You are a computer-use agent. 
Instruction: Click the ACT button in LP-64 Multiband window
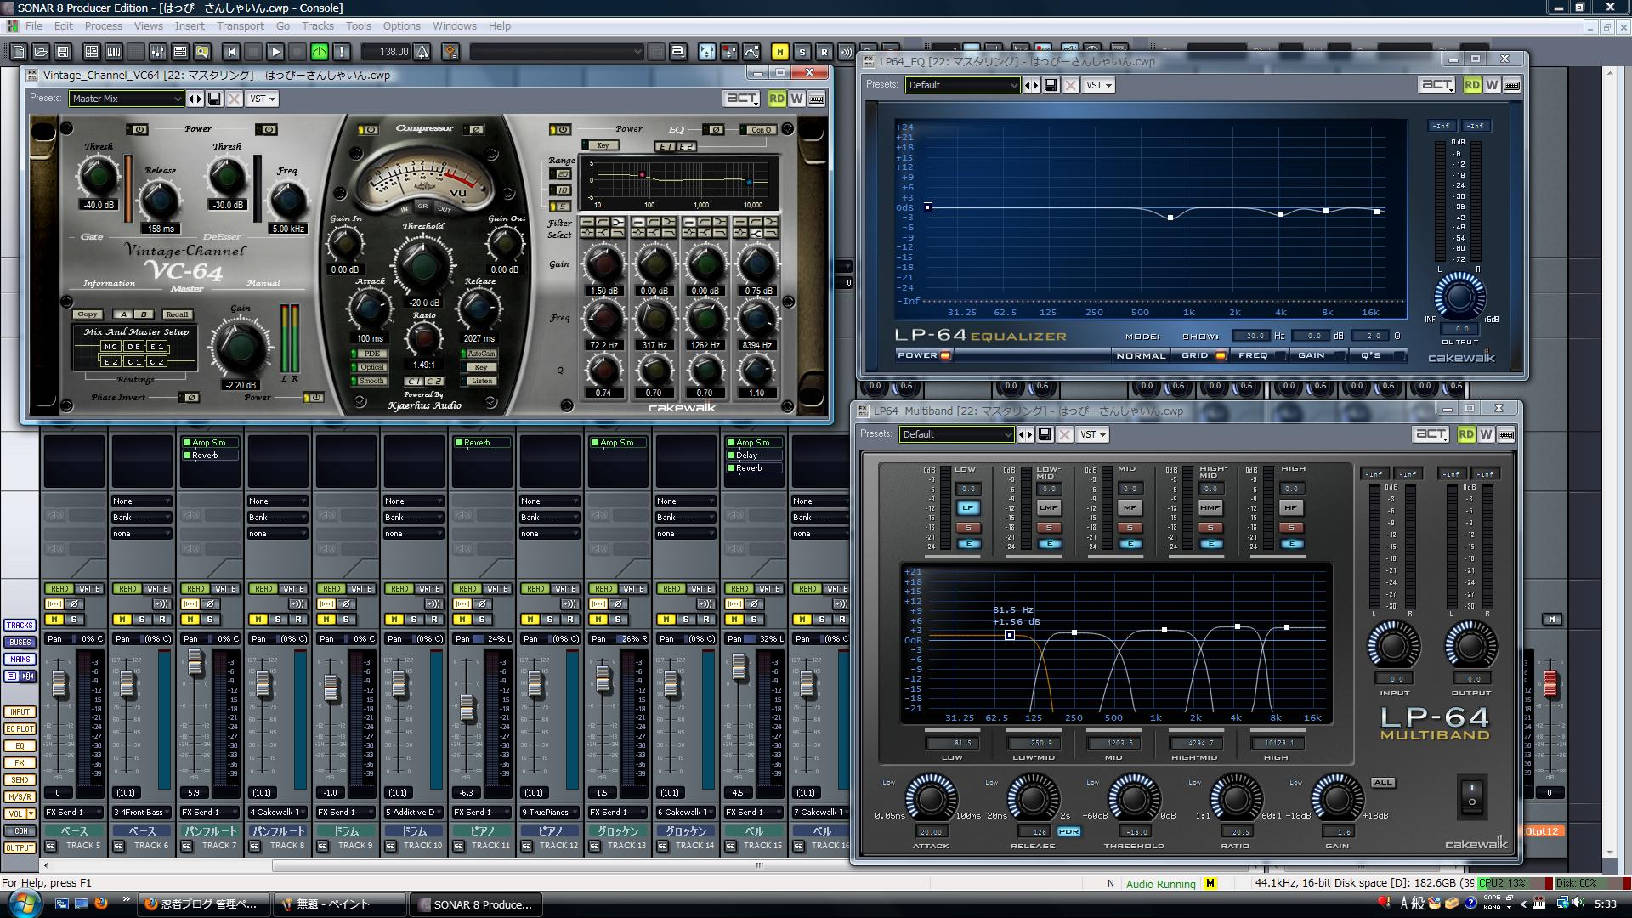click(1431, 434)
